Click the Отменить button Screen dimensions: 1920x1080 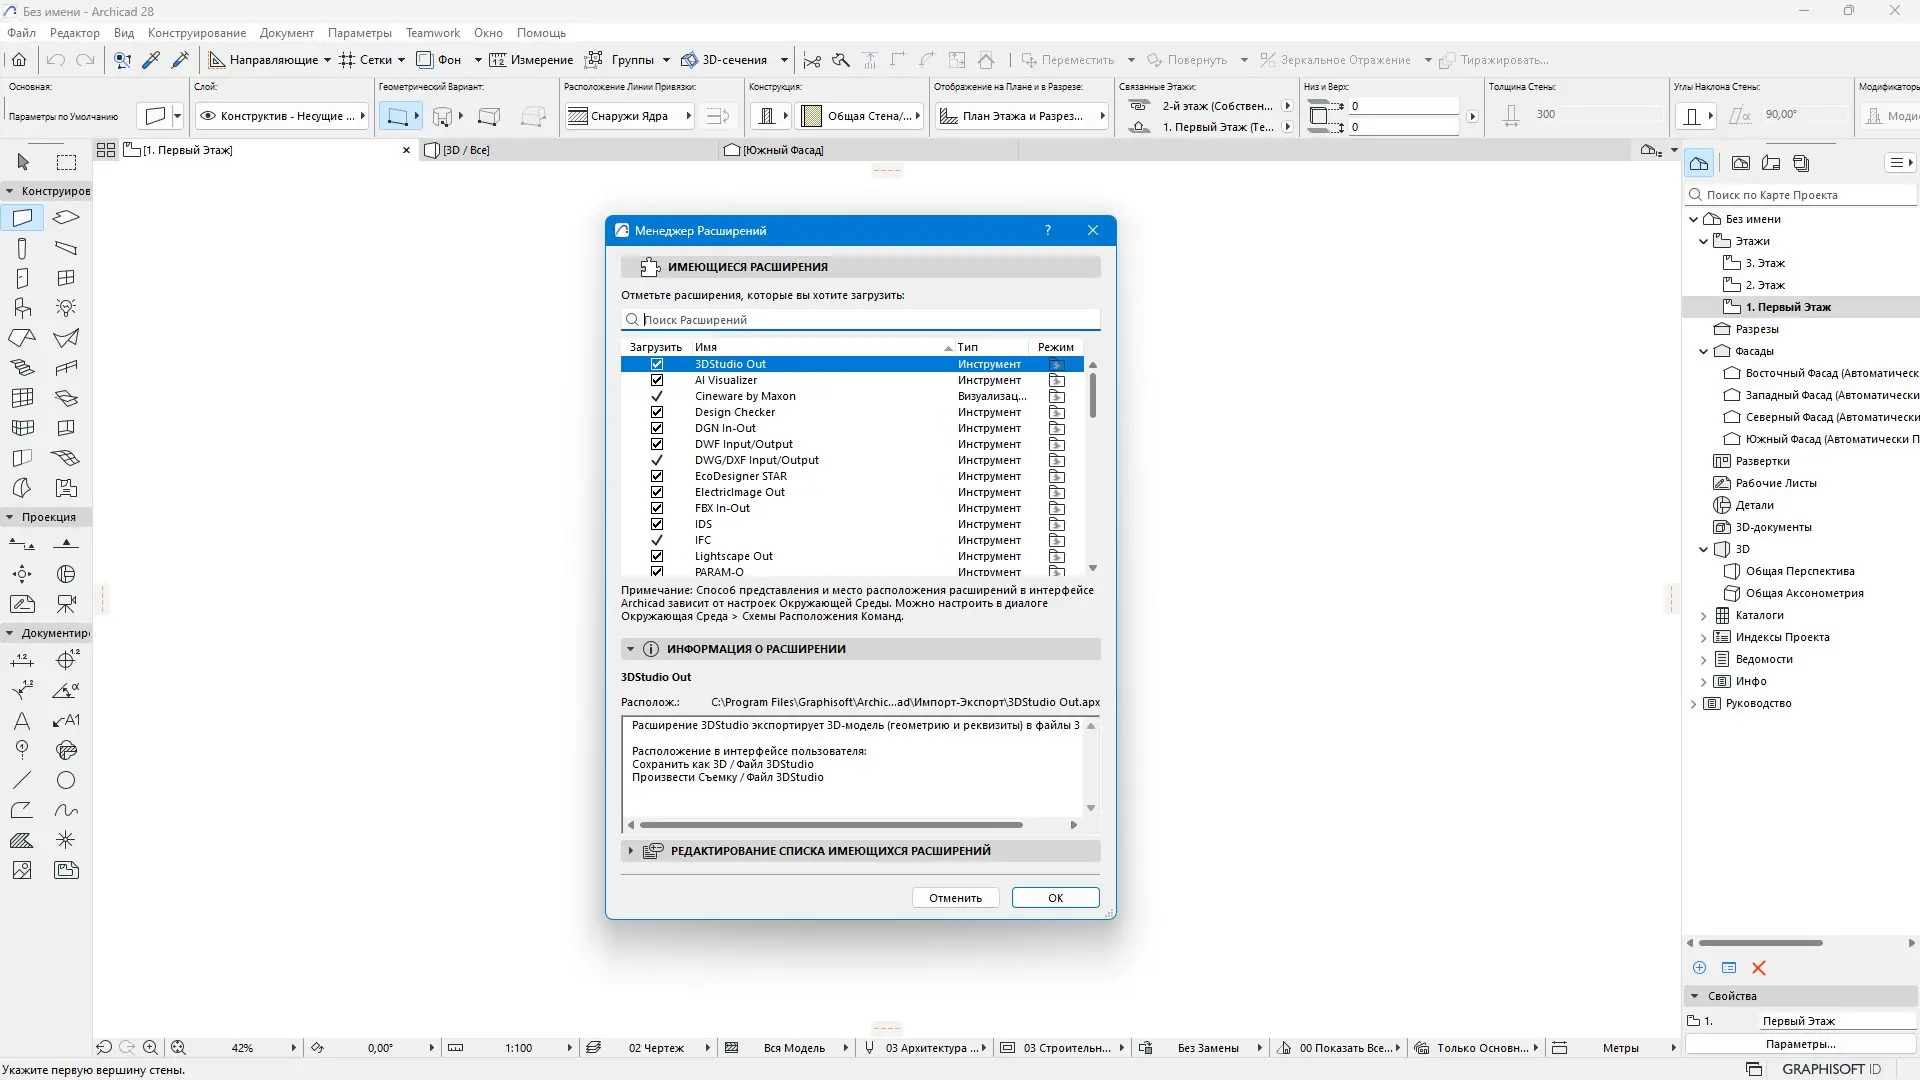click(x=955, y=898)
